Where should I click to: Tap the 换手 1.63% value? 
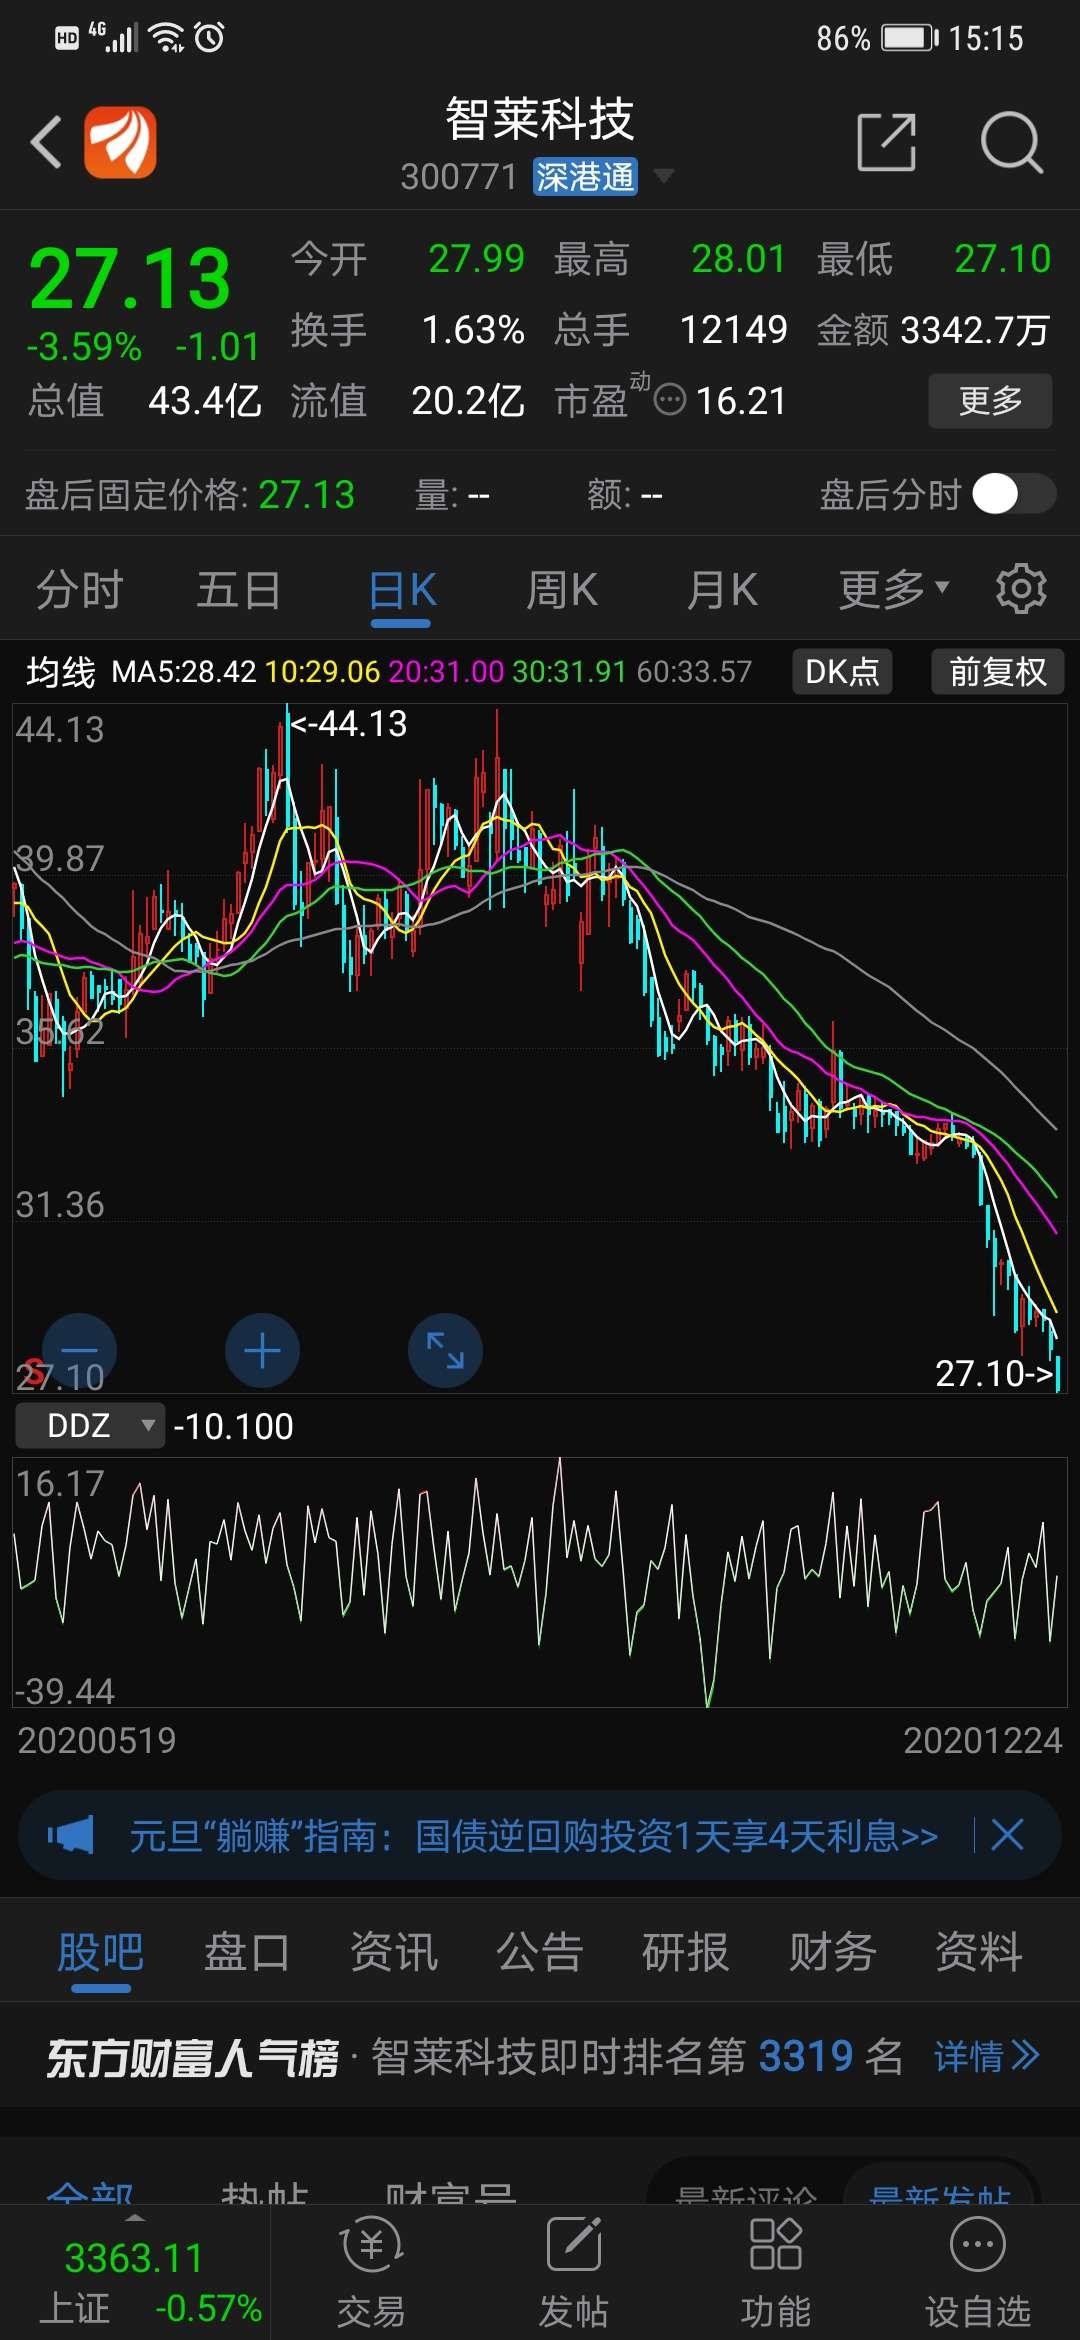click(x=473, y=330)
